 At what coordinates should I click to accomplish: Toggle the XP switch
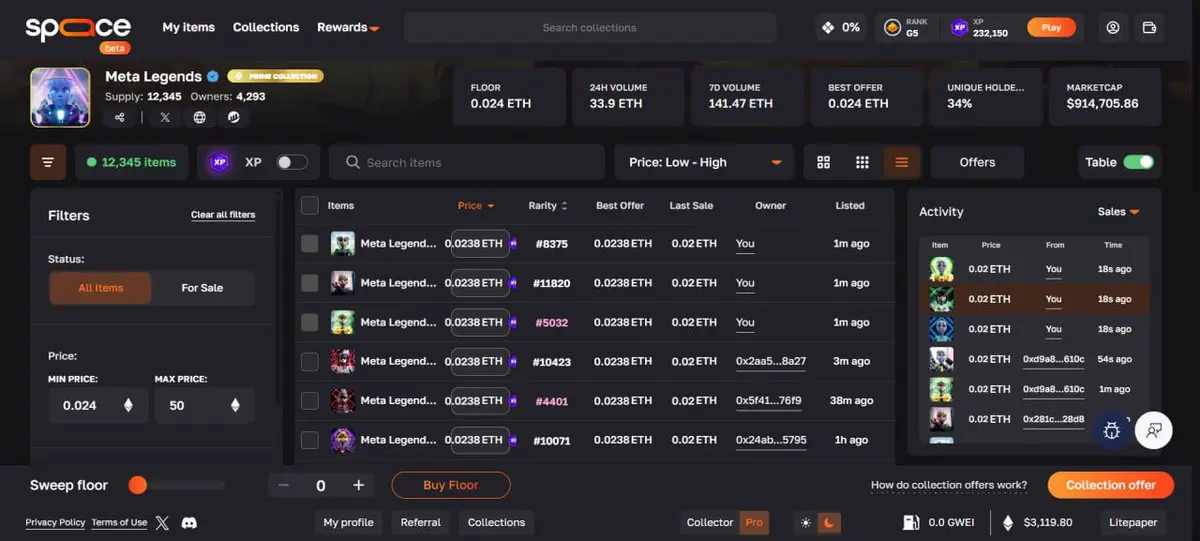tap(292, 162)
